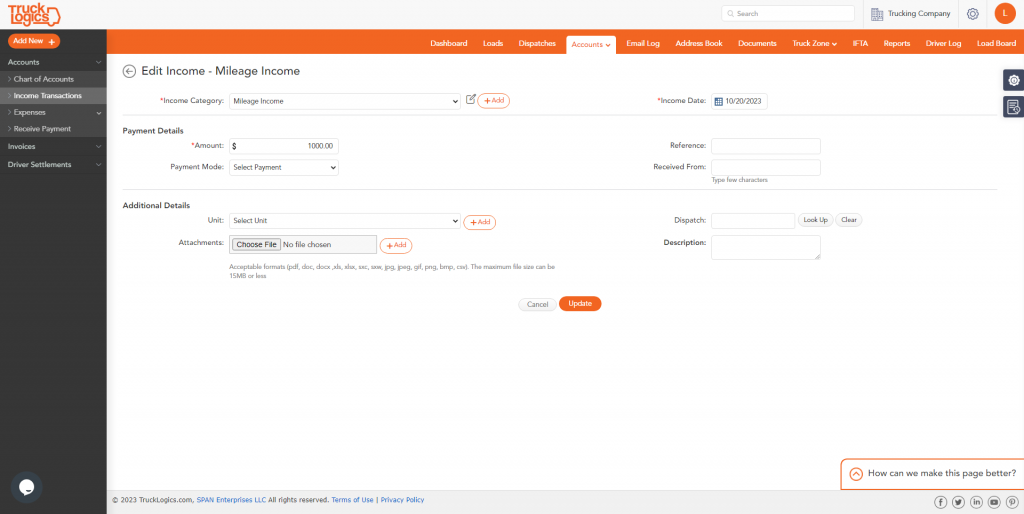Viewport: 1024px width, 514px height.
Task: Visit the Pinterest social icon
Action: tap(1012, 502)
